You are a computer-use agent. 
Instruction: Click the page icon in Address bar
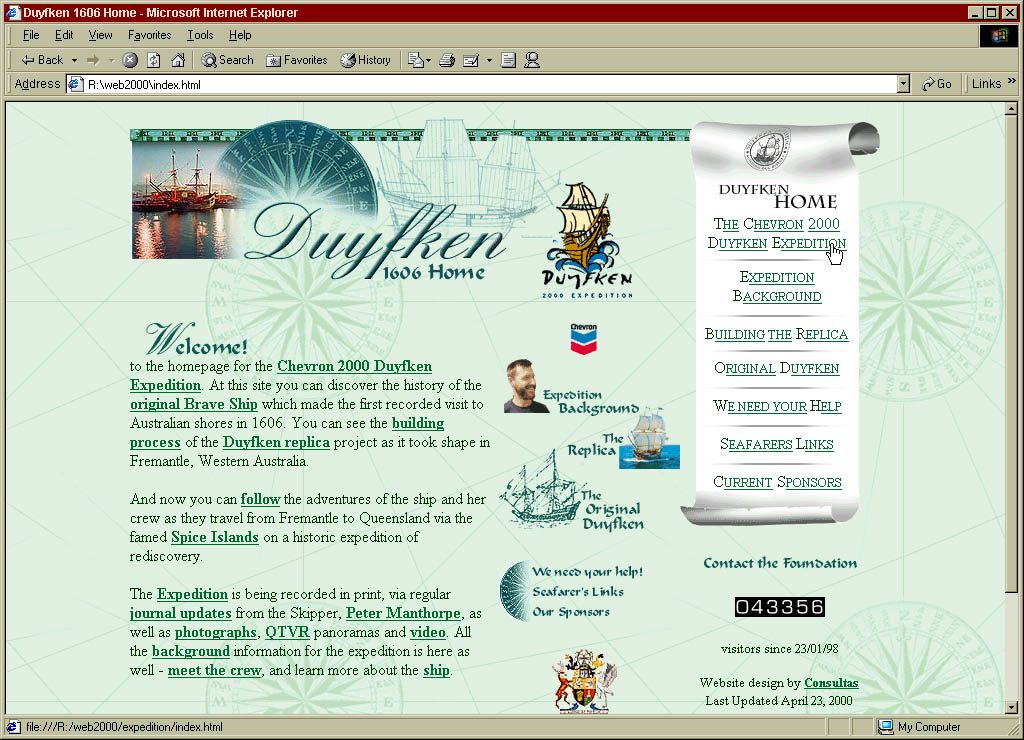coord(76,84)
